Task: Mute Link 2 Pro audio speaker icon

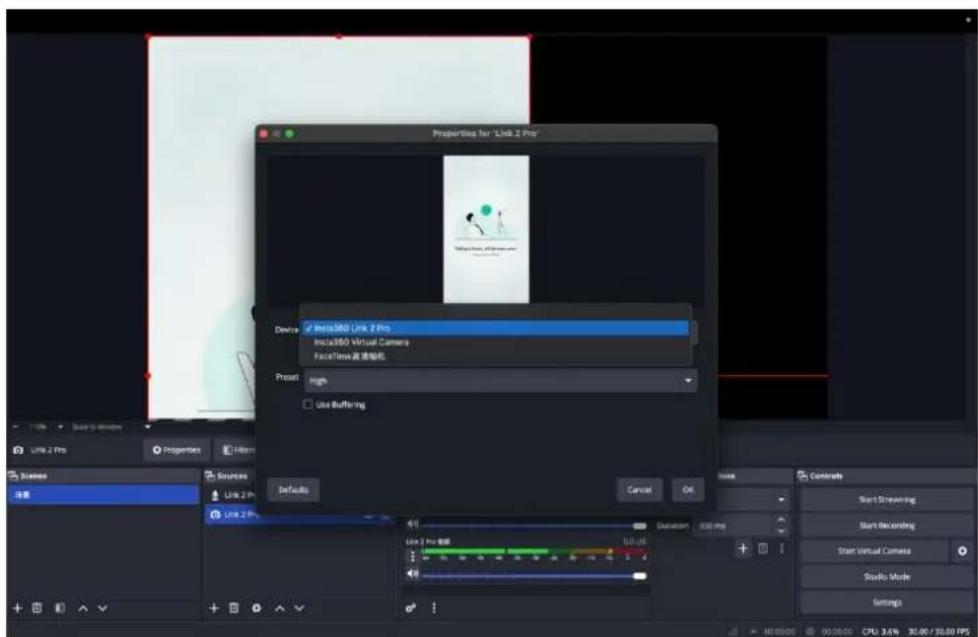Action: click(x=412, y=573)
